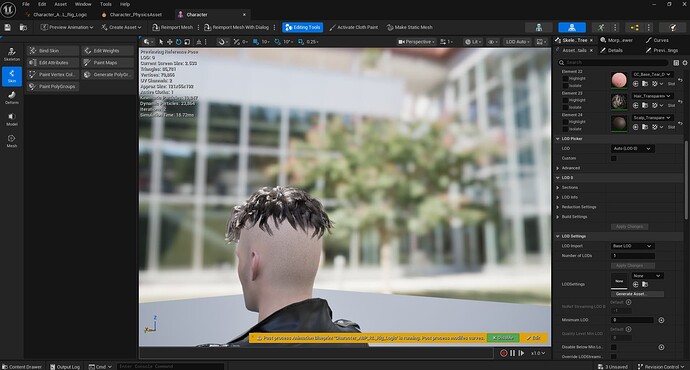Viewport: 690px width, 370px height.
Task: Open the Physics editor mode button
Action: pos(672,27)
